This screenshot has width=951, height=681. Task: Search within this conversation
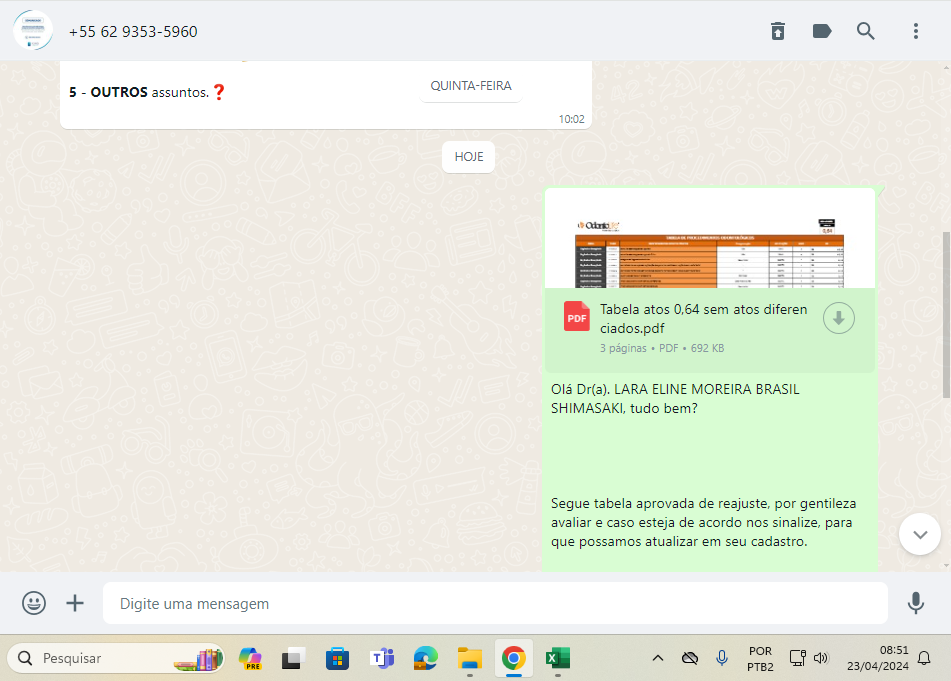pyautogui.click(x=865, y=31)
